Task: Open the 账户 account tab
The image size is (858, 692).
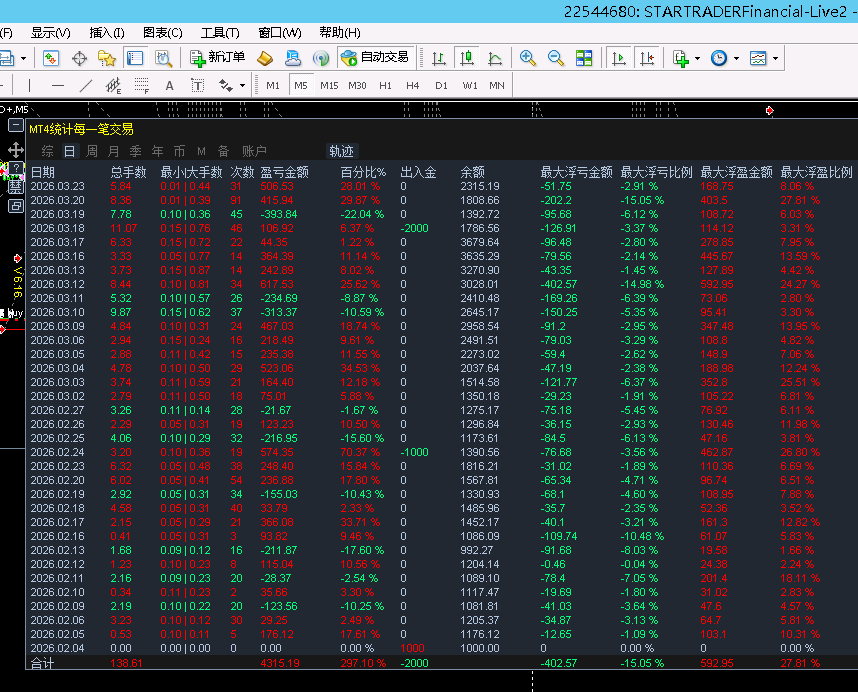Action: [x=254, y=151]
